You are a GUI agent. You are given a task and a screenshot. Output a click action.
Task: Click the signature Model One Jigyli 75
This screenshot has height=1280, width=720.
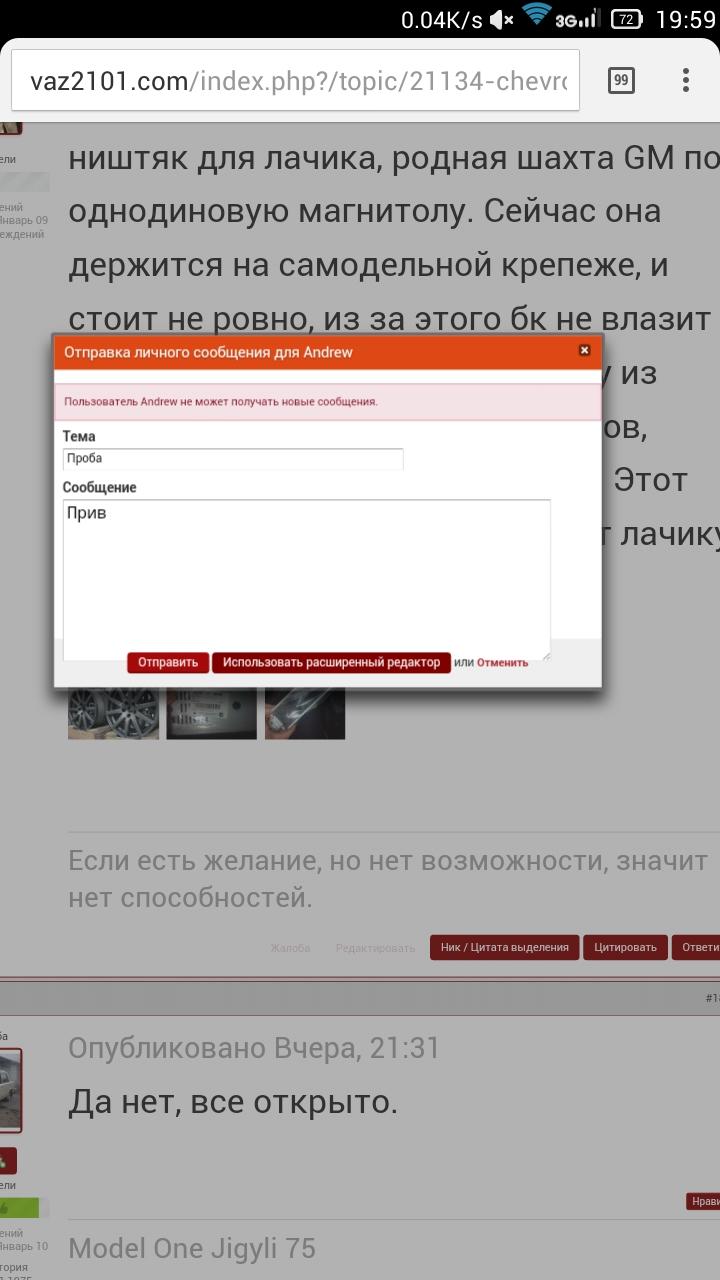(192, 1248)
